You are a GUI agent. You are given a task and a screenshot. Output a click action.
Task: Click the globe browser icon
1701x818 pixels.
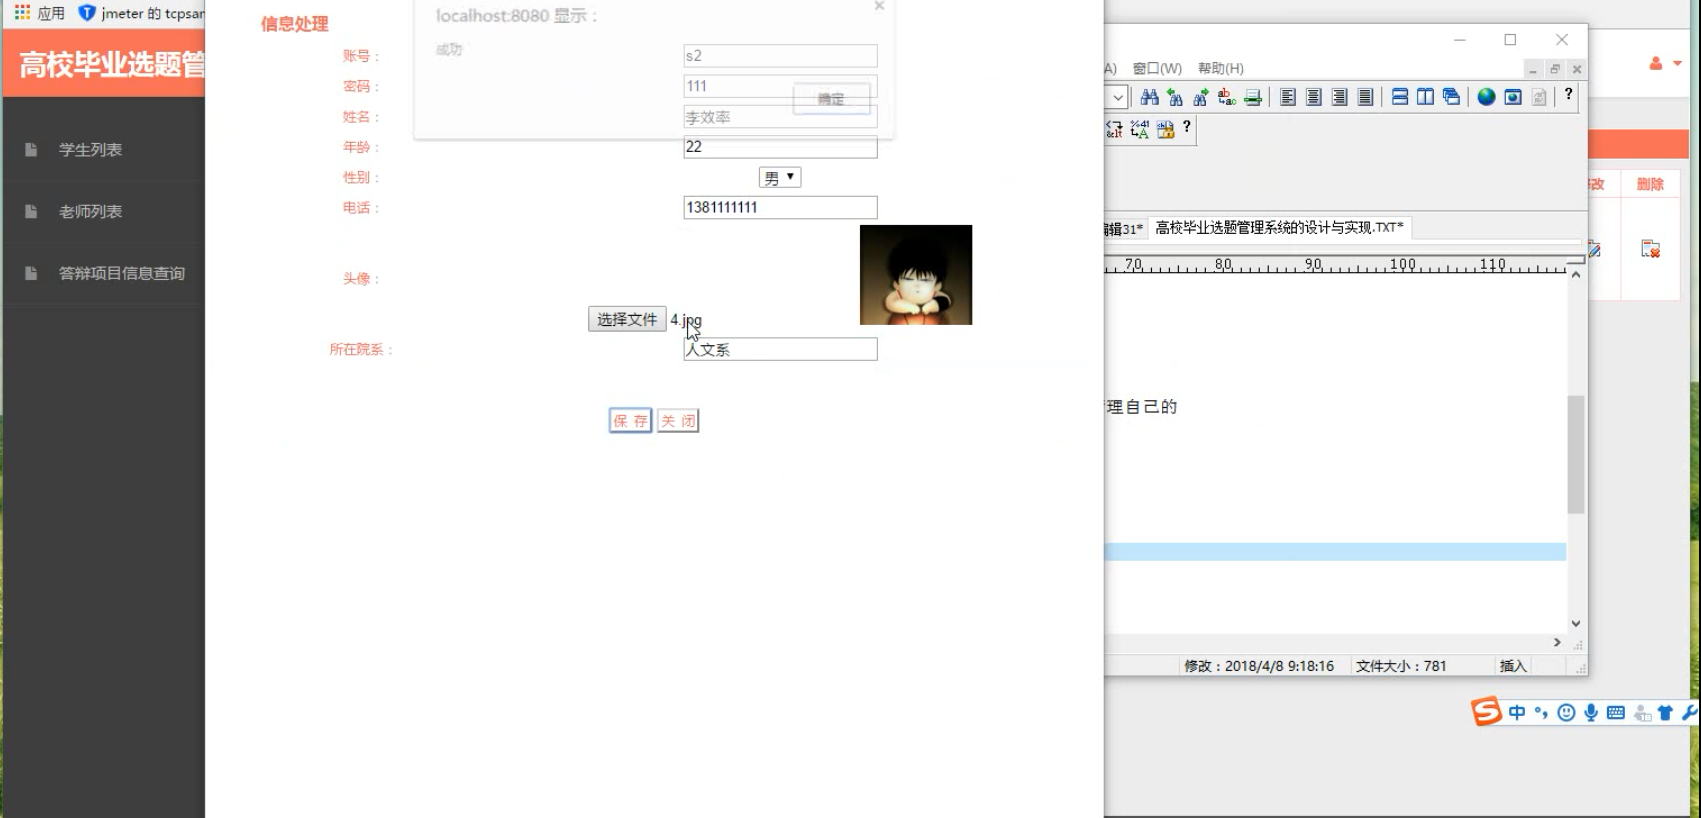coord(1487,97)
